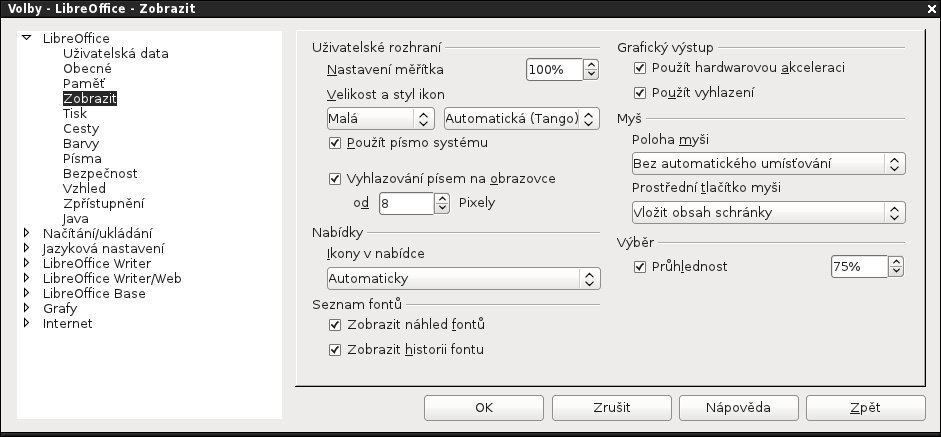Increase the Průhlednost percentage
Screen dimensions: 941x437
point(896,261)
